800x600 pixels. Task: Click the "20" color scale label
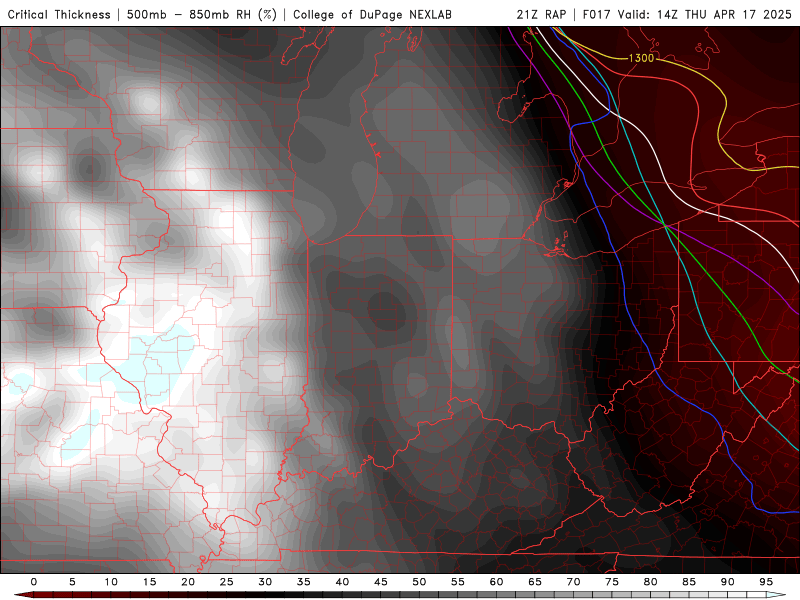click(x=188, y=582)
